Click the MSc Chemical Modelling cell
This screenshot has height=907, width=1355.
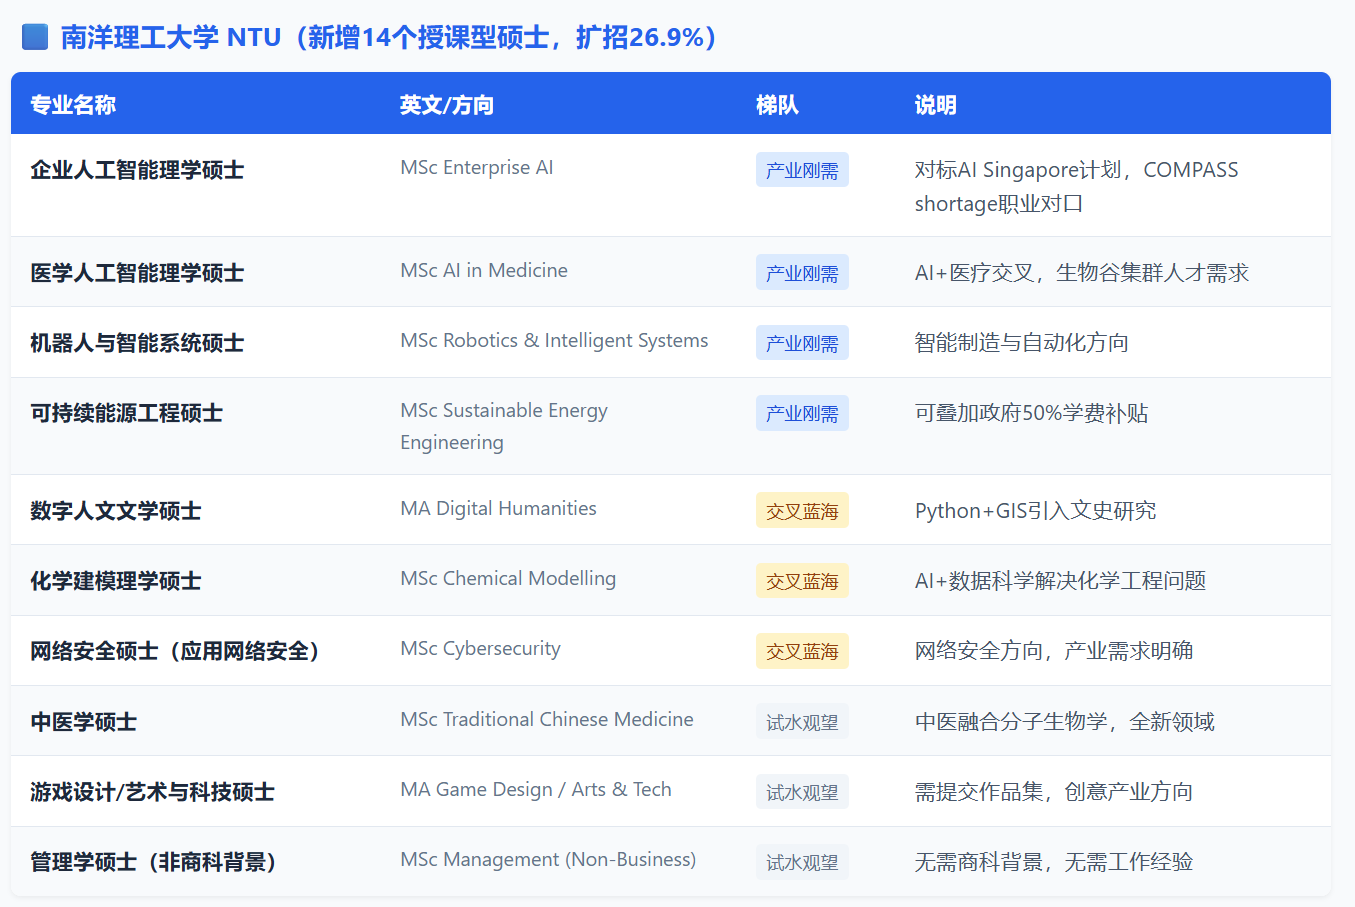coord(508,579)
